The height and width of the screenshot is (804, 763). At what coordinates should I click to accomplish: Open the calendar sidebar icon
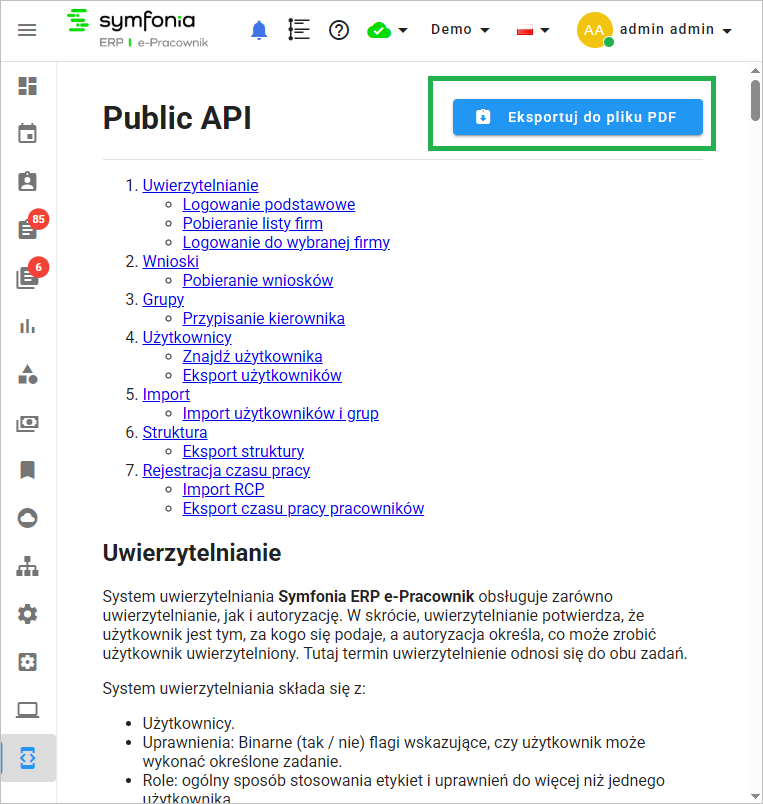coord(28,133)
